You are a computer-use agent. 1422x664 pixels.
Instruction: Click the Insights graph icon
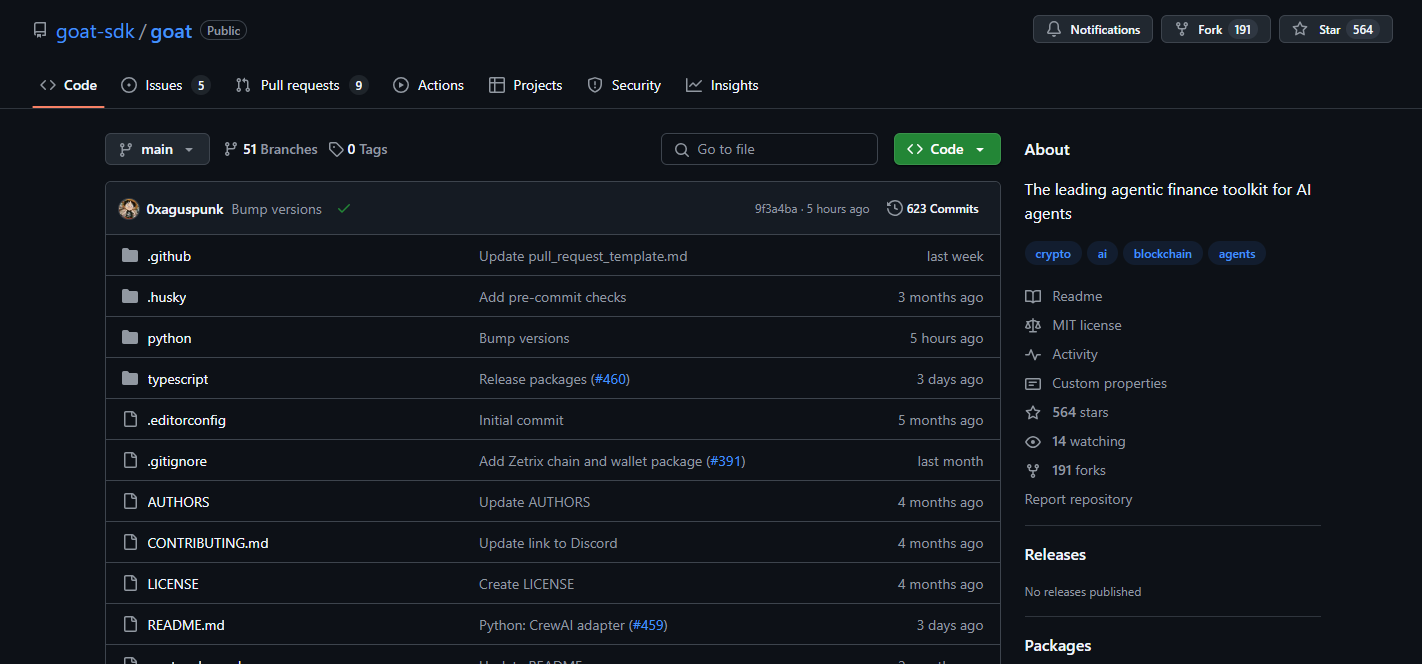(x=694, y=85)
